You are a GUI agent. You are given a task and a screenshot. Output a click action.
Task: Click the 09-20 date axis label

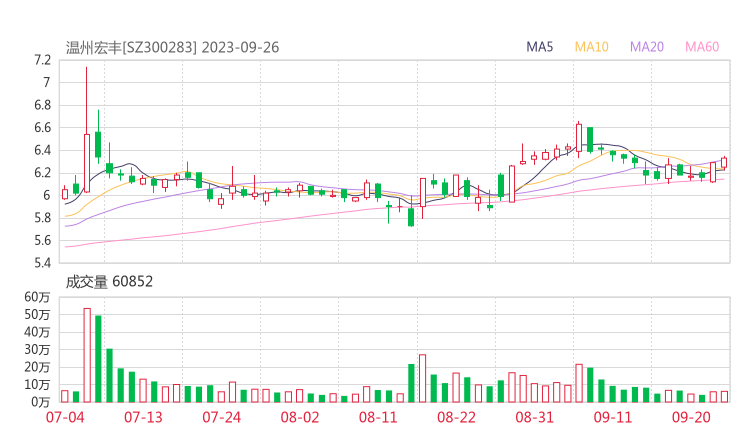[691, 417]
